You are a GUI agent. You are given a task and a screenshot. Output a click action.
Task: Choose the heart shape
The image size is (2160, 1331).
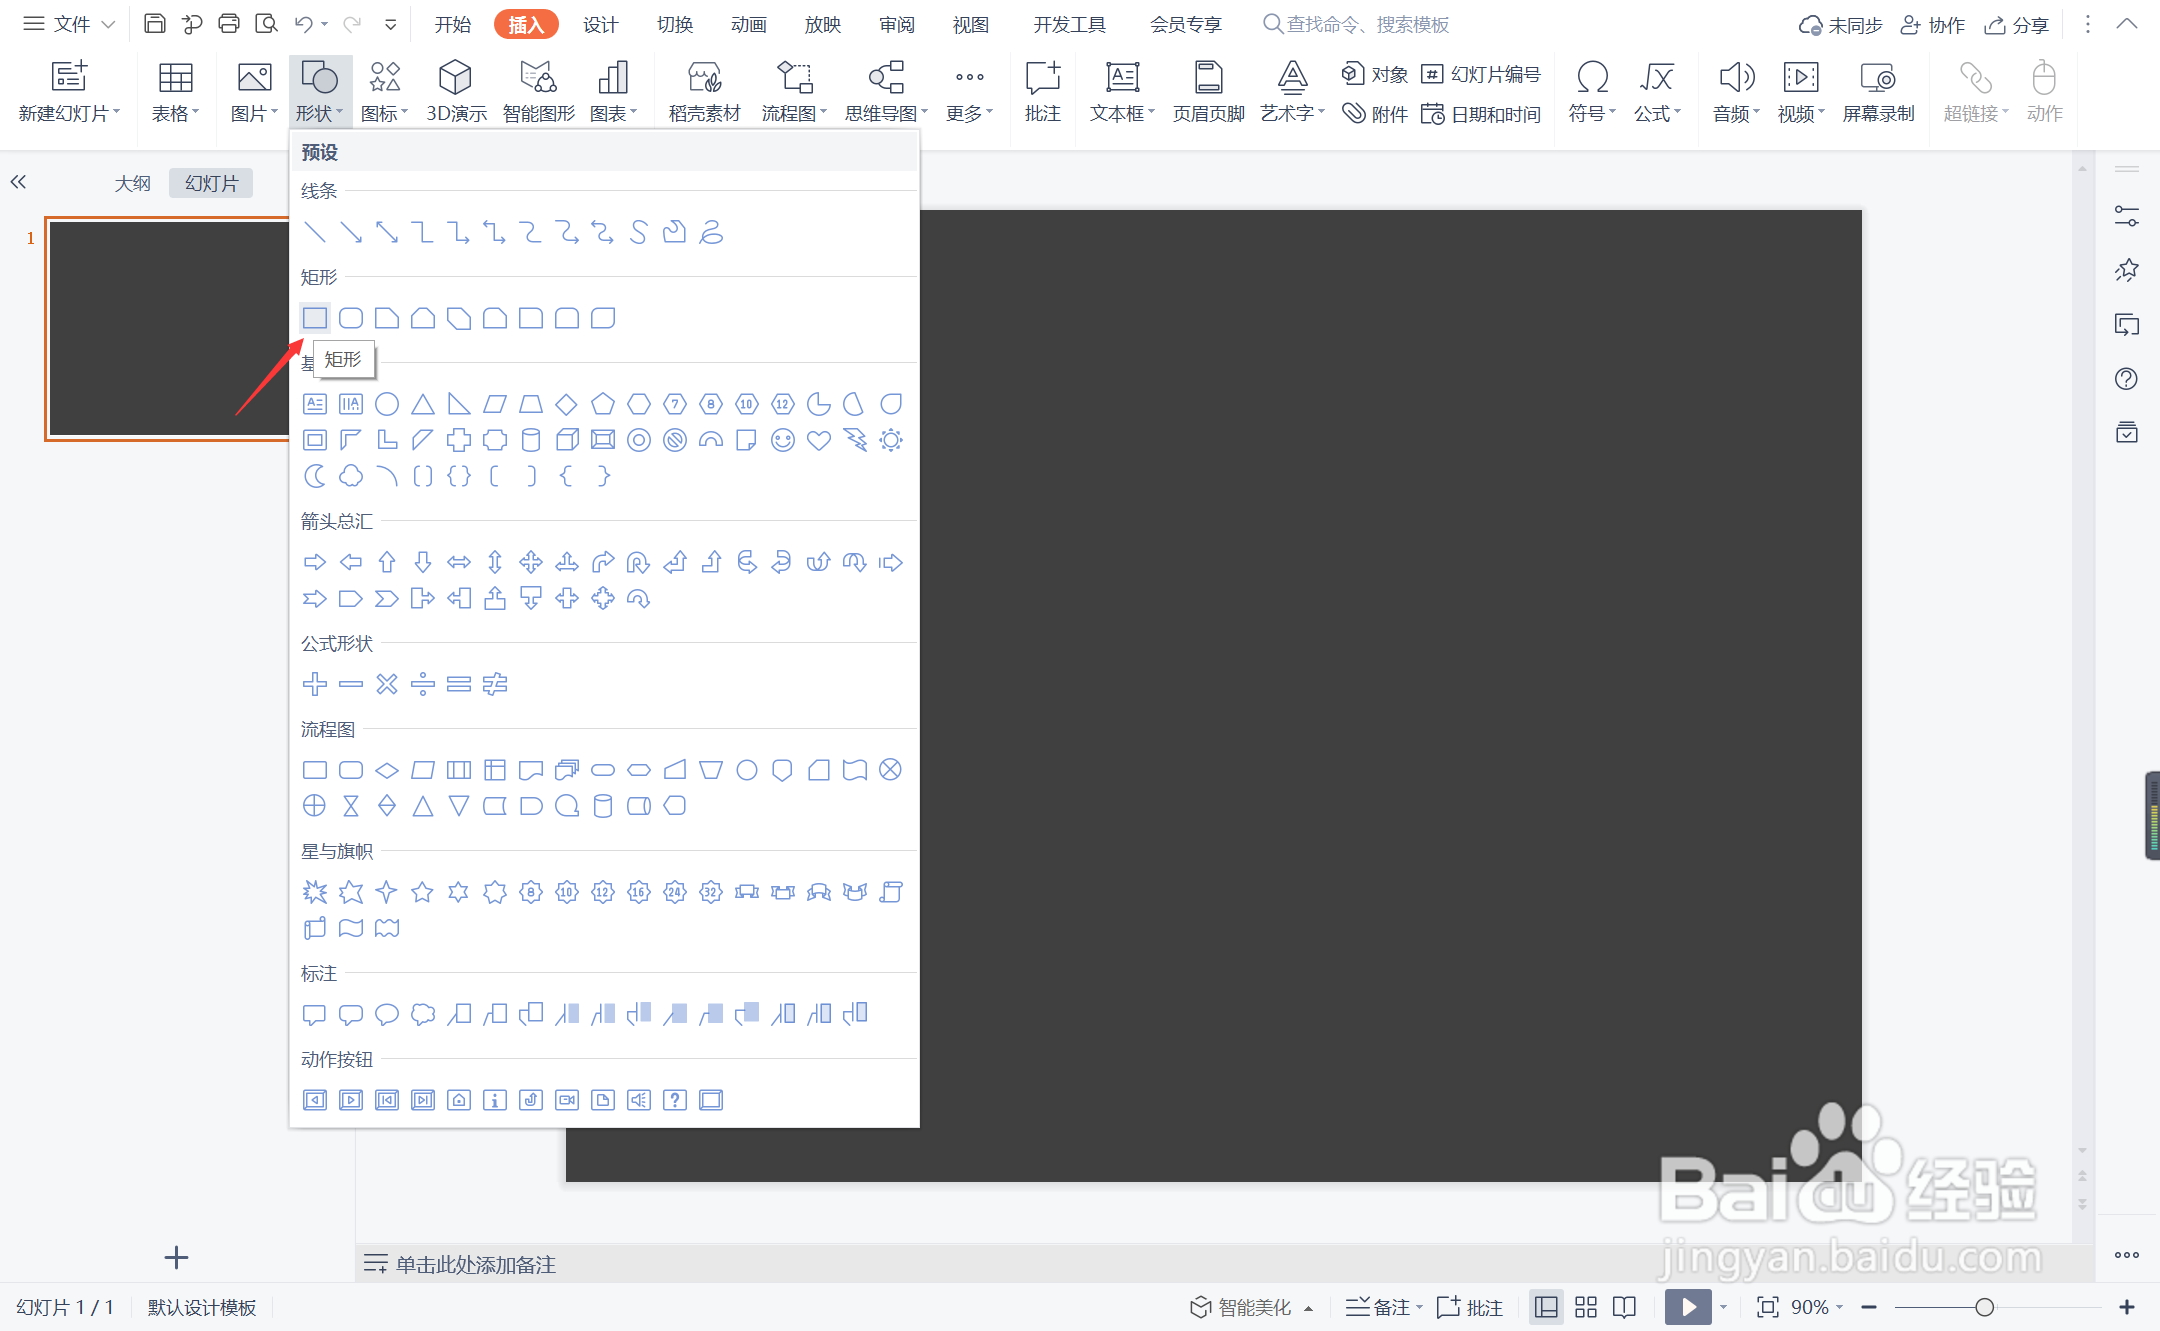[x=819, y=440]
